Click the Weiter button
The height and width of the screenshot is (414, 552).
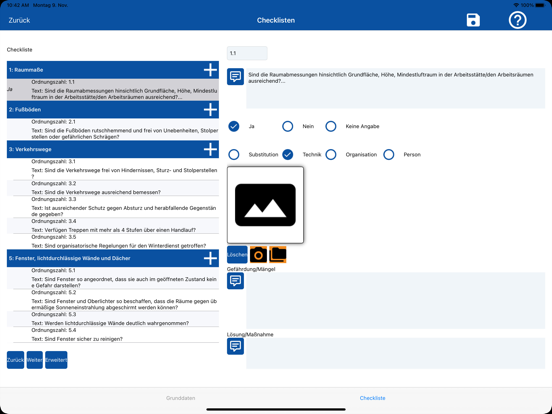click(x=34, y=360)
